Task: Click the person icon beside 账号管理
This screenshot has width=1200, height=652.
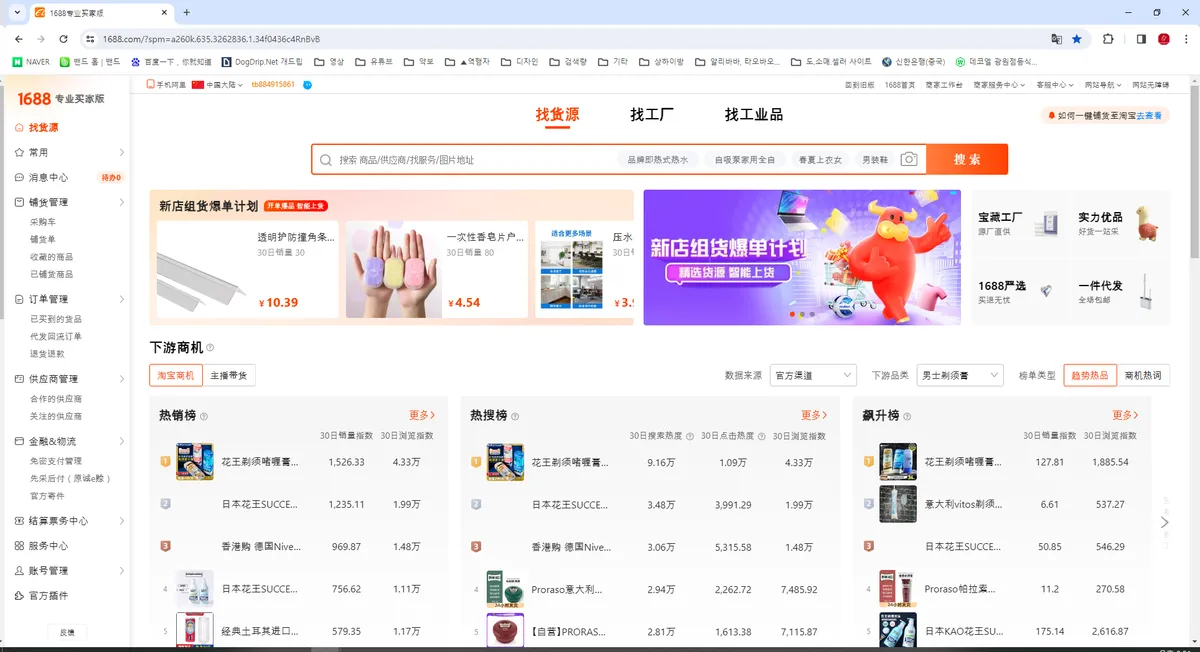Action: (20, 571)
